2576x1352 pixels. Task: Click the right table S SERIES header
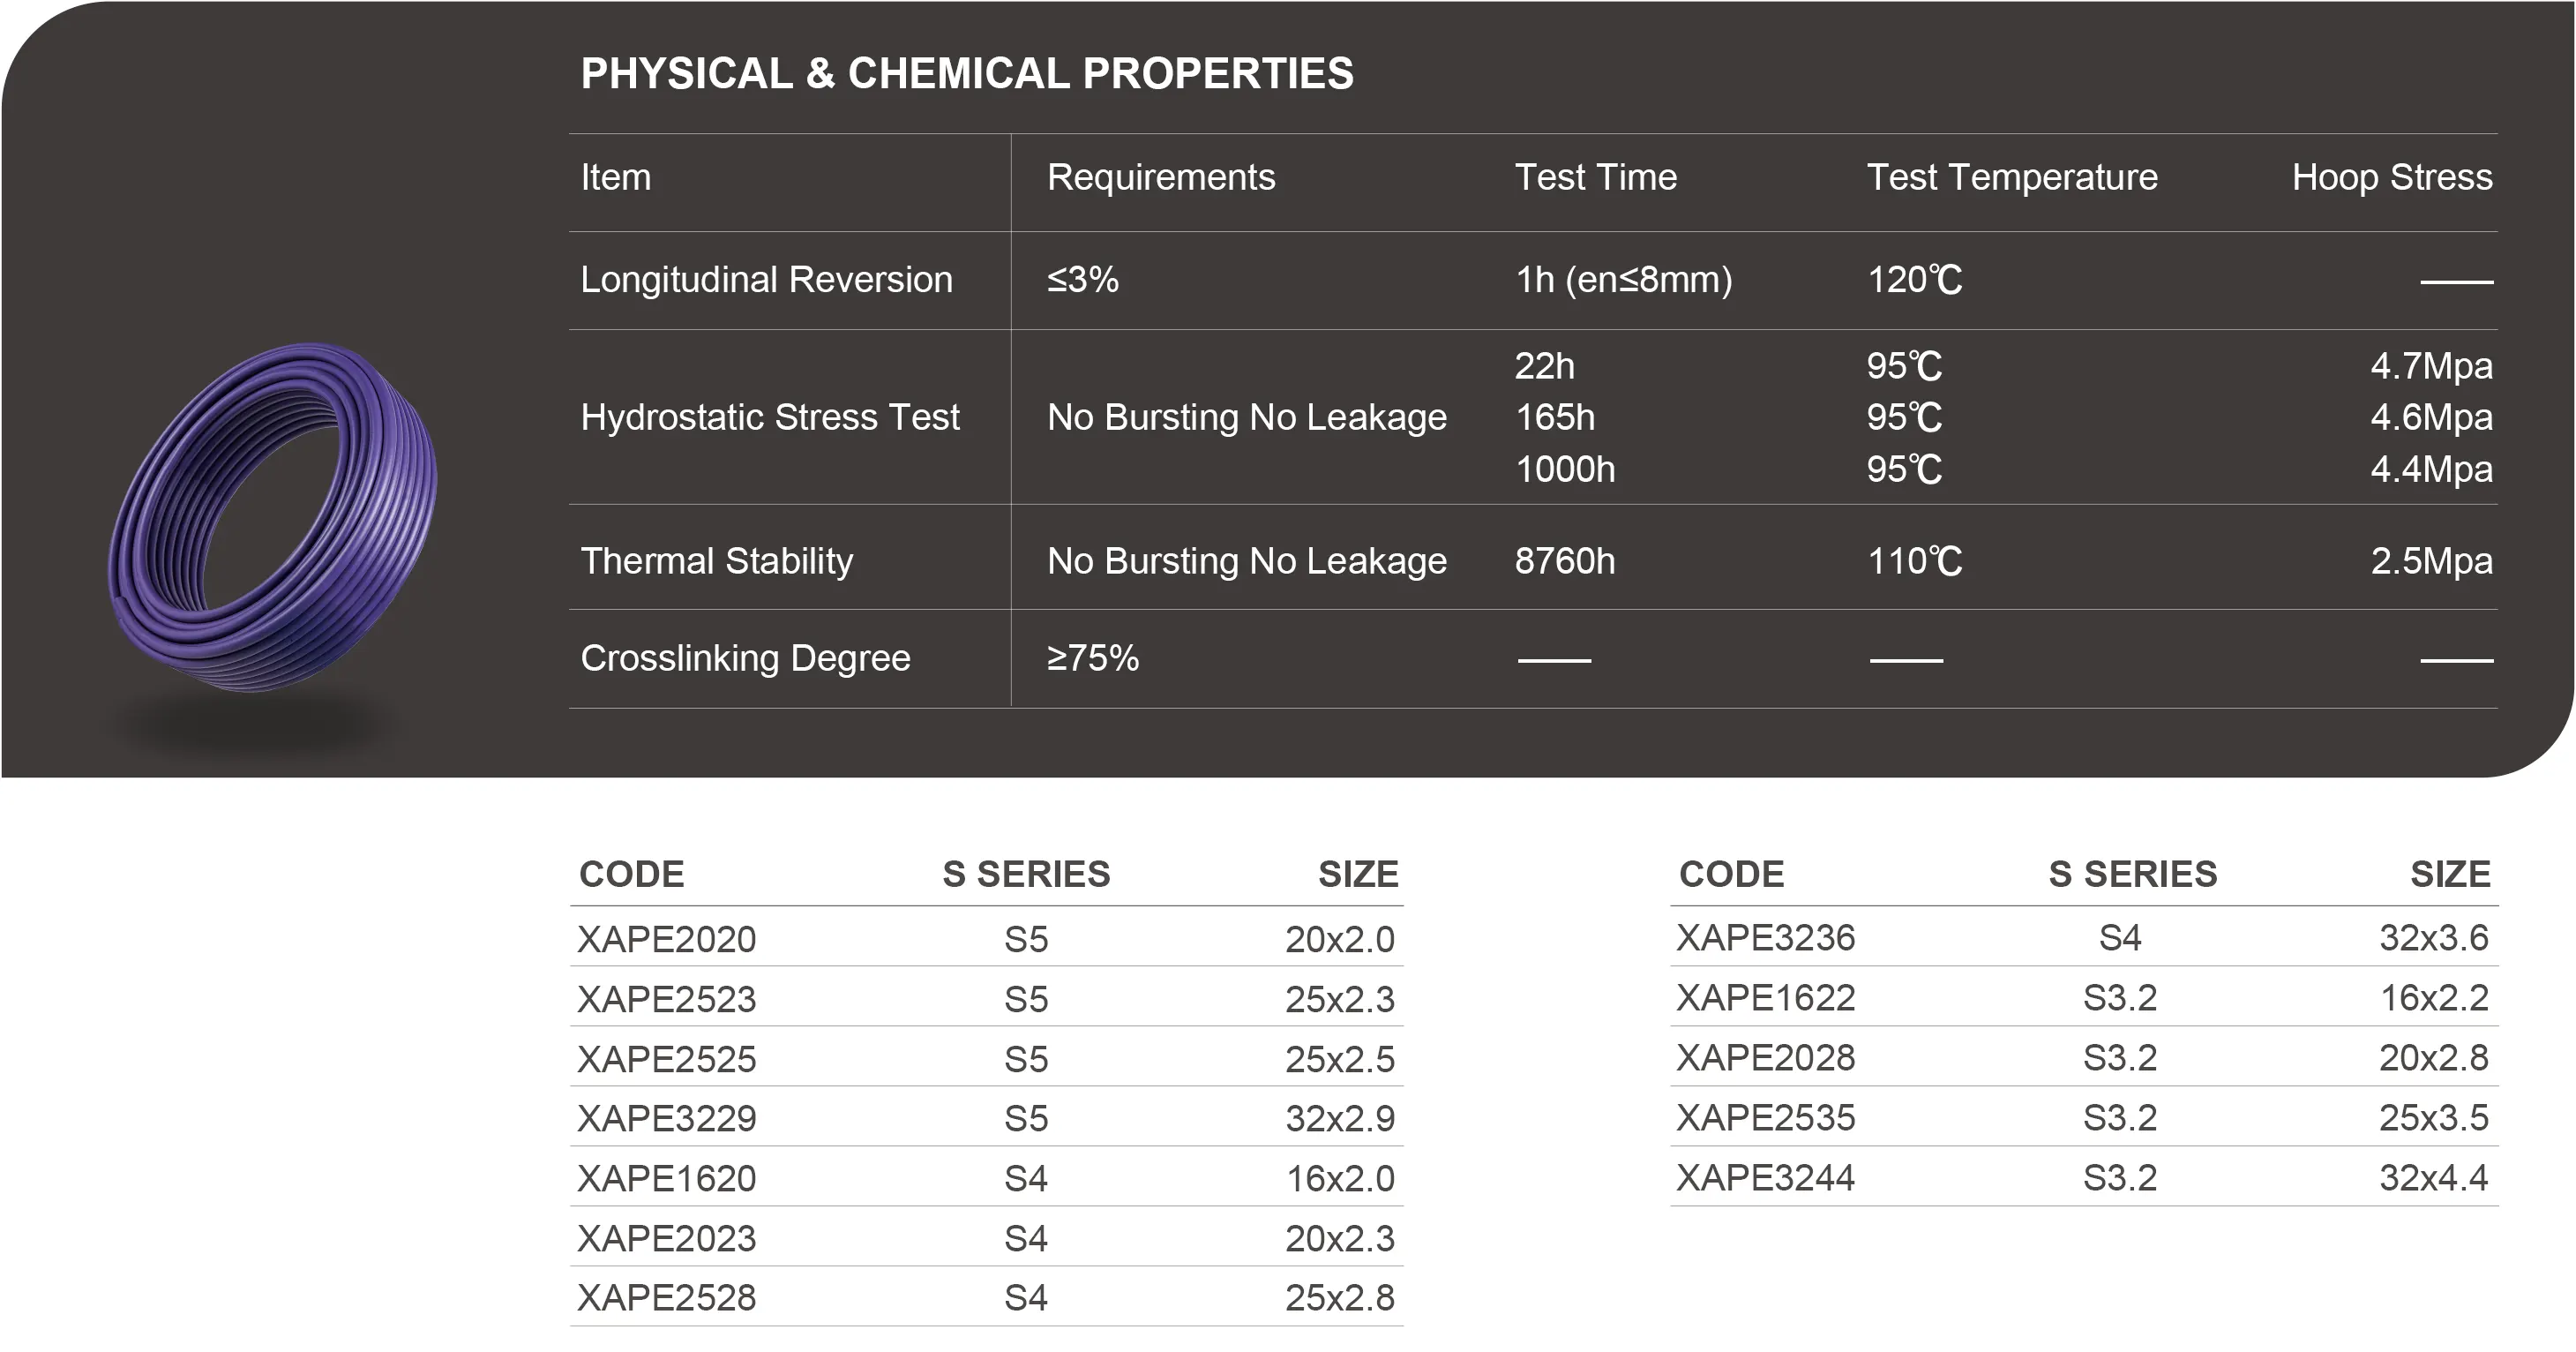point(2132,874)
